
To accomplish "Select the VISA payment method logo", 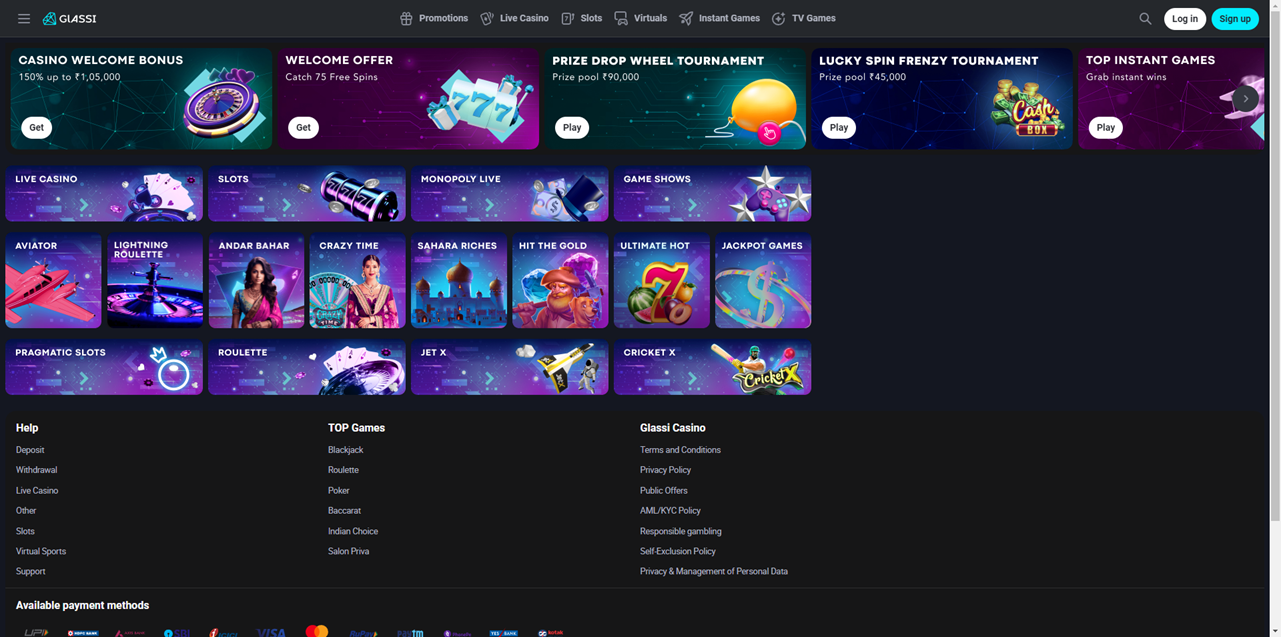I will click(x=270, y=631).
